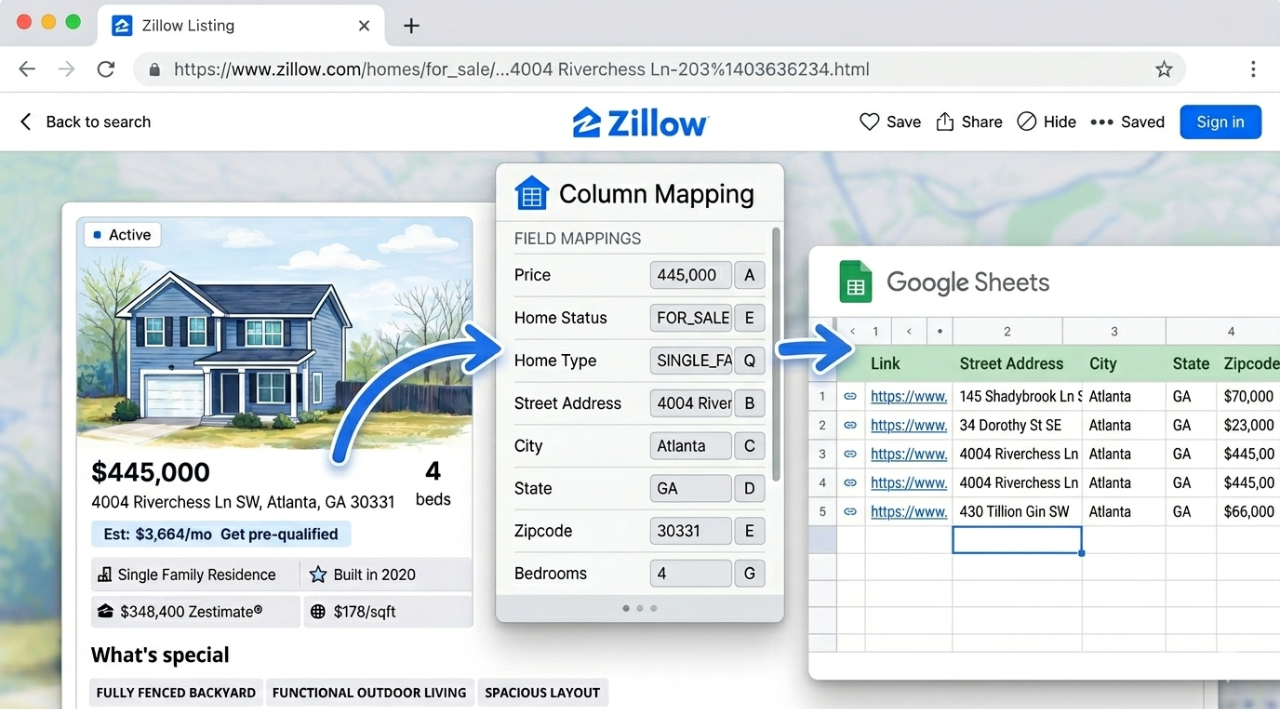Open the Street Address column picker B
Viewport: 1280px width, 709px height.
point(750,403)
